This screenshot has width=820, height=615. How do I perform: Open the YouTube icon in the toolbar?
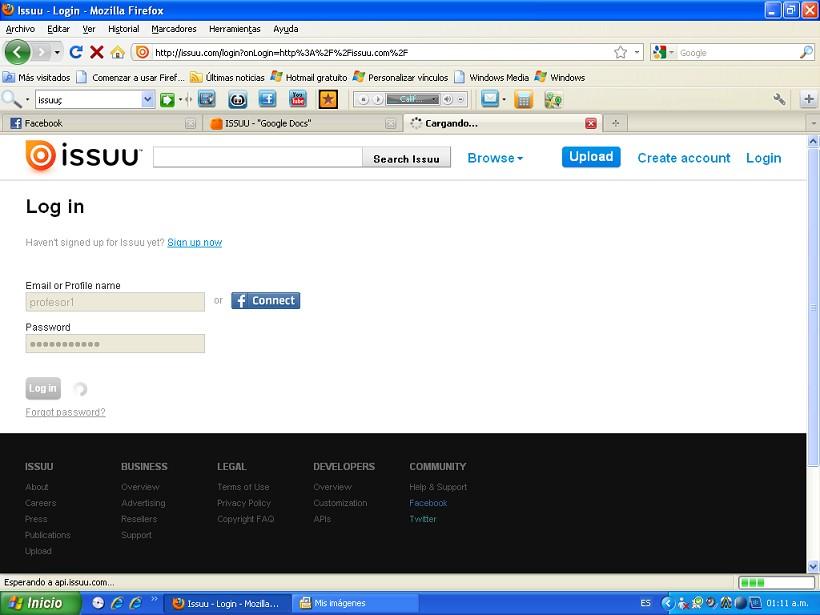coord(298,99)
